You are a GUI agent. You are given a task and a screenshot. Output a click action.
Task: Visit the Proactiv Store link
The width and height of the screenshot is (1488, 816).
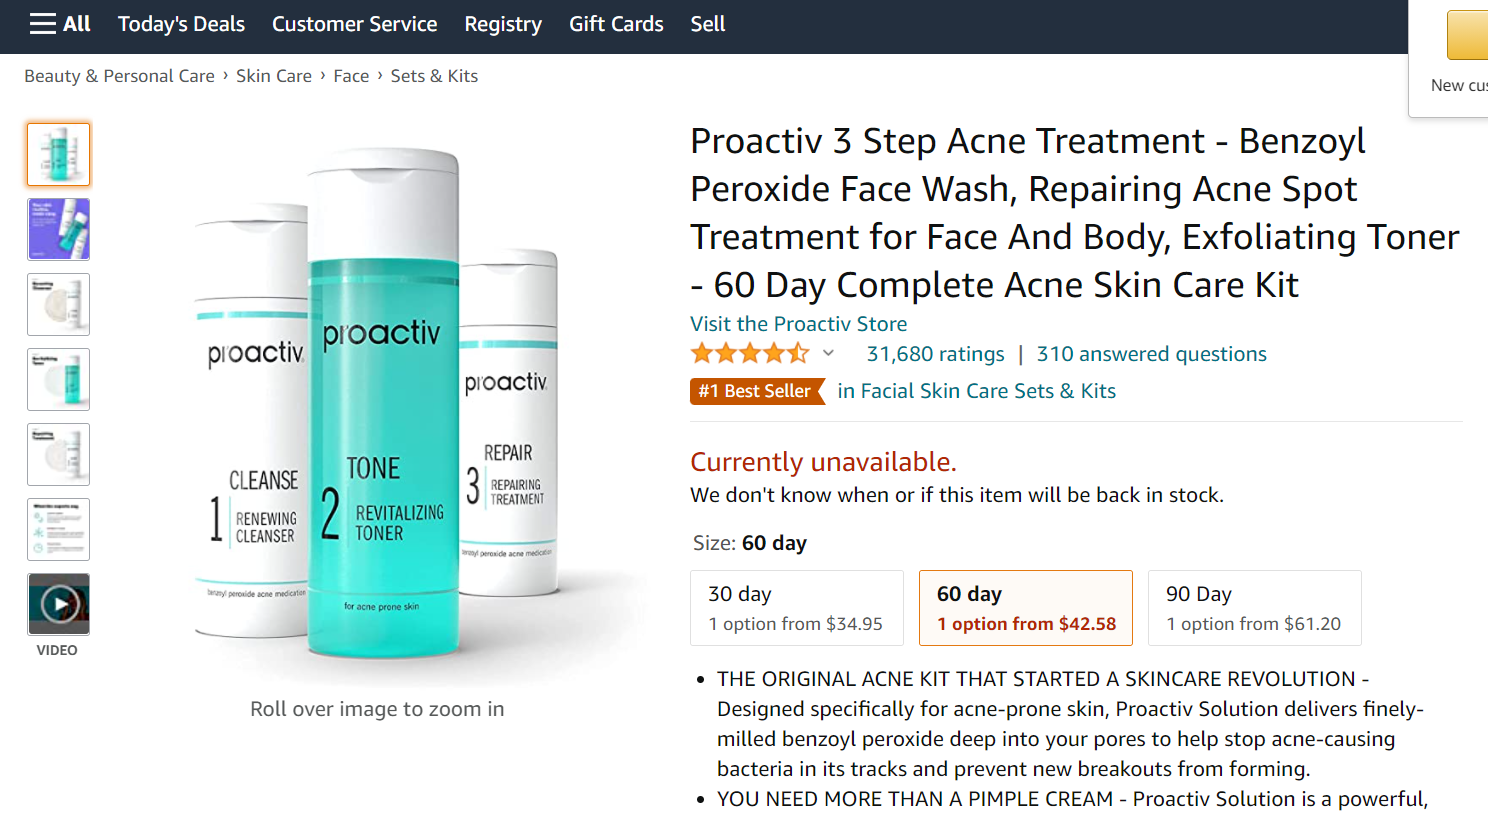click(798, 324)
